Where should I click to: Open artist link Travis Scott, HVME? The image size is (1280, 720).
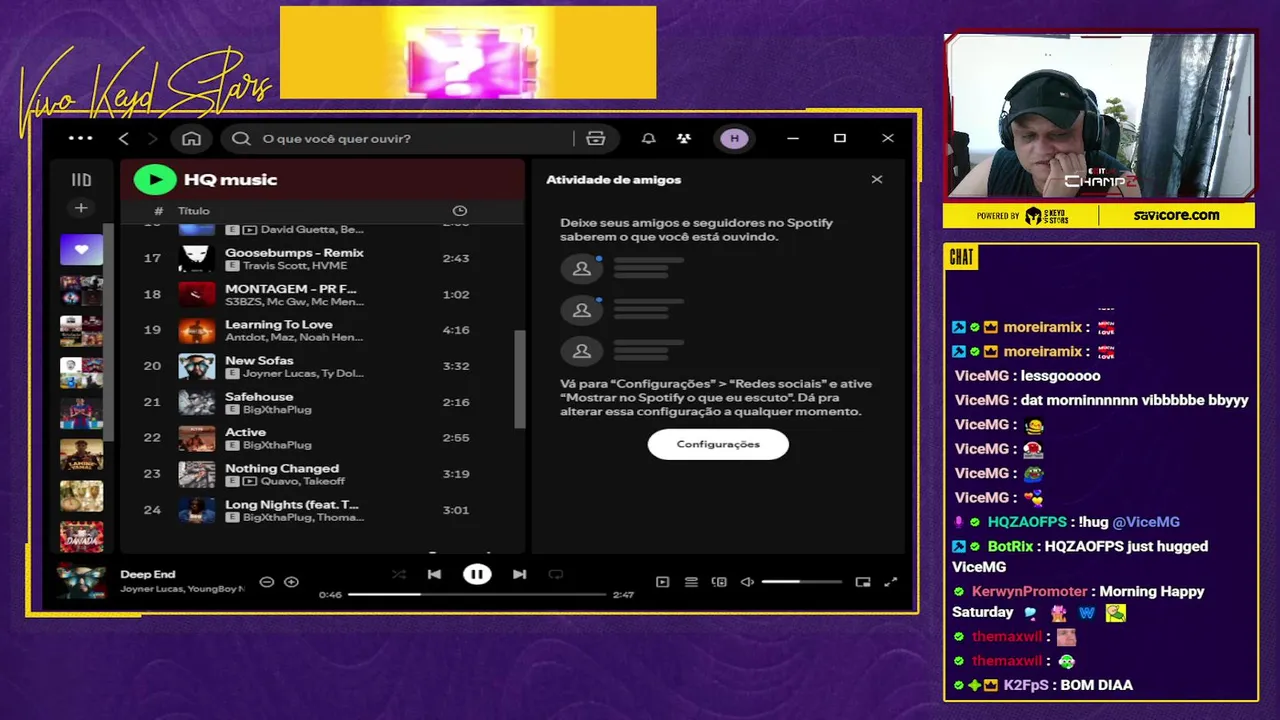(x=293, y=265)
